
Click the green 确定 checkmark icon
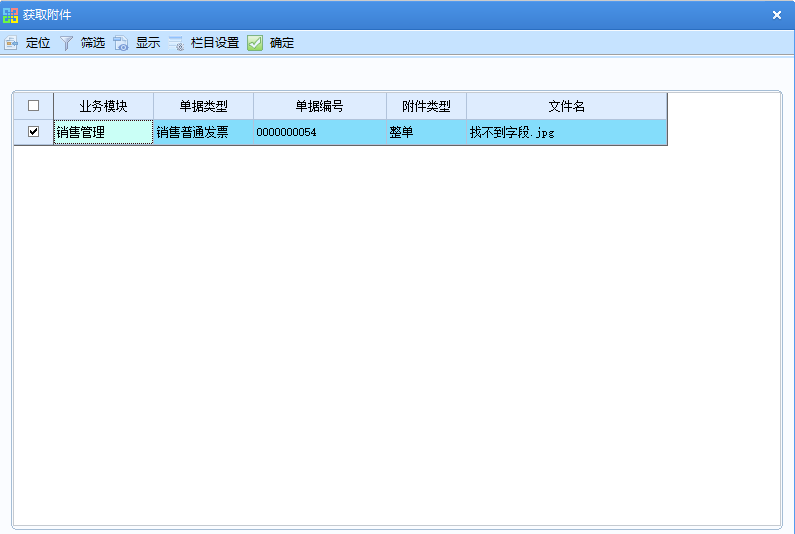(x=255, y=43)
